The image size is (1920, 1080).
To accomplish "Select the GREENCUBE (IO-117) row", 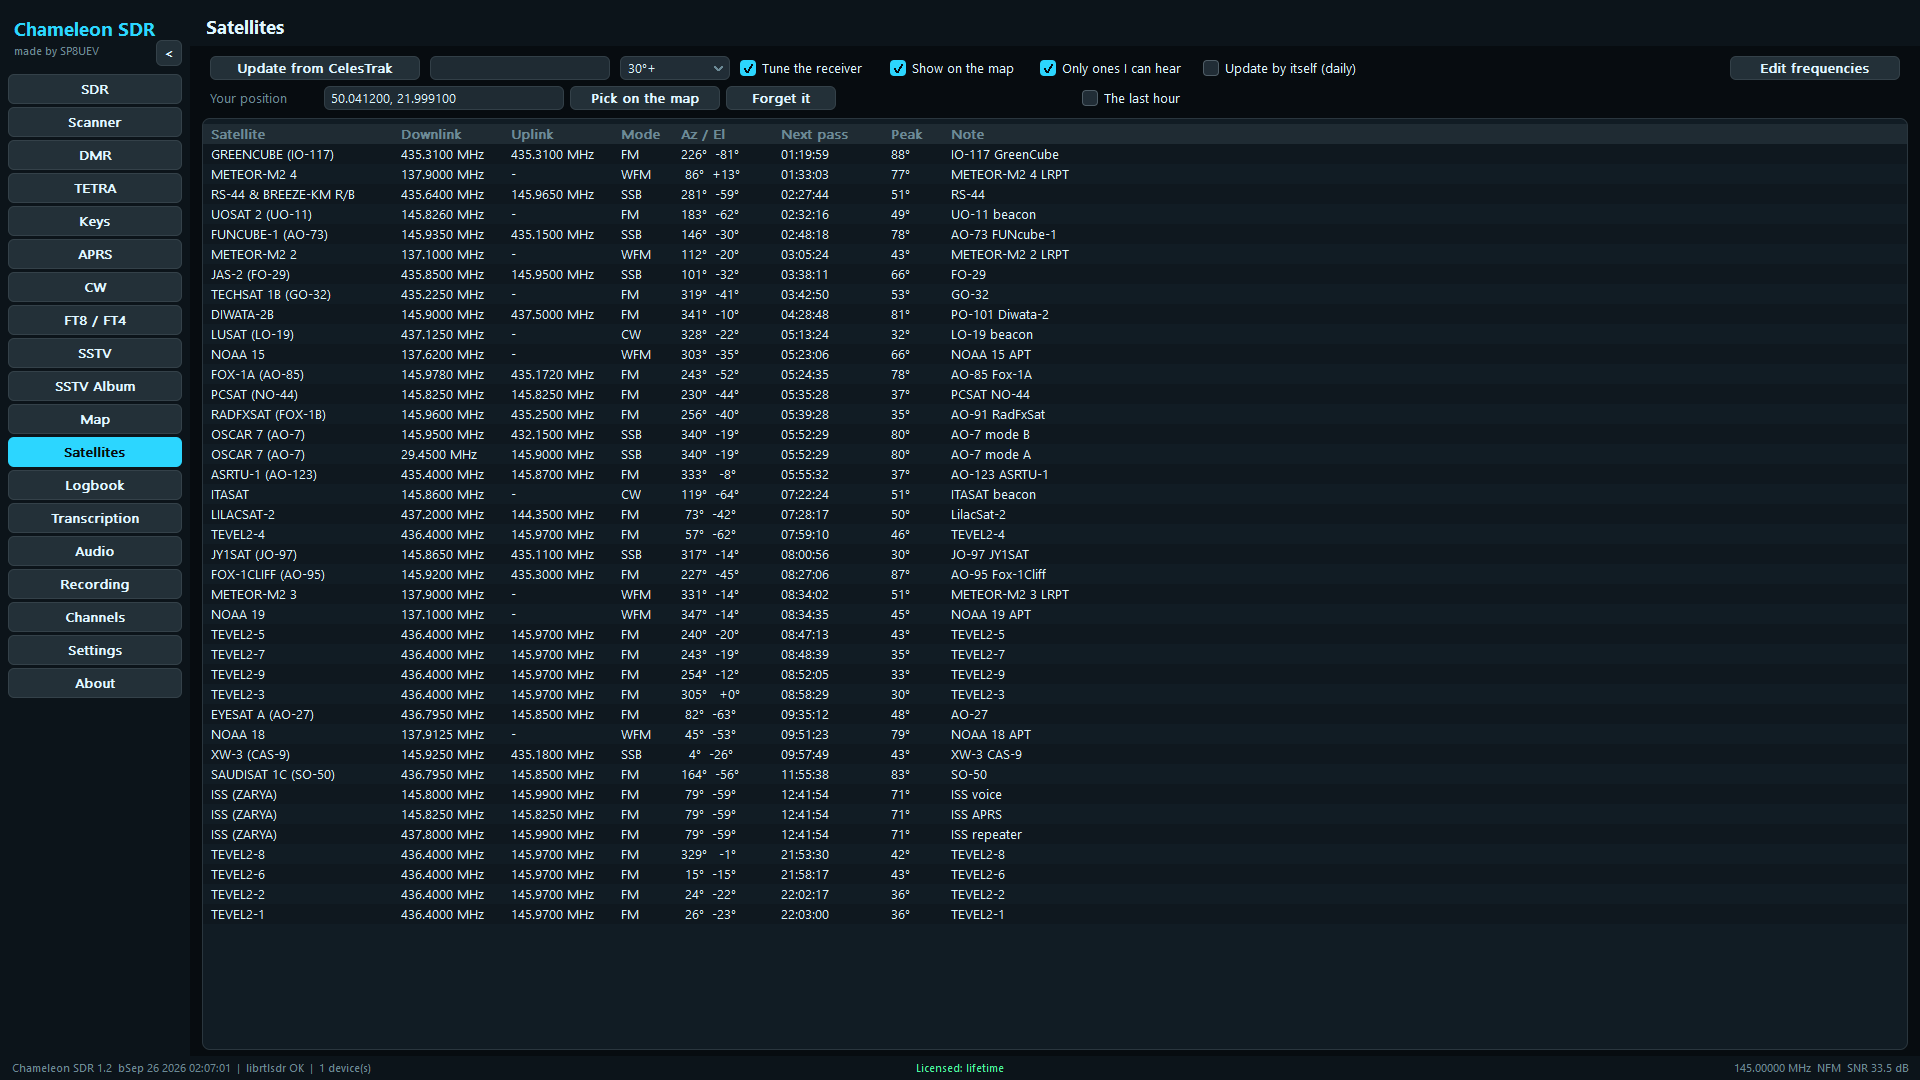I will click(x=1055, y=155).
